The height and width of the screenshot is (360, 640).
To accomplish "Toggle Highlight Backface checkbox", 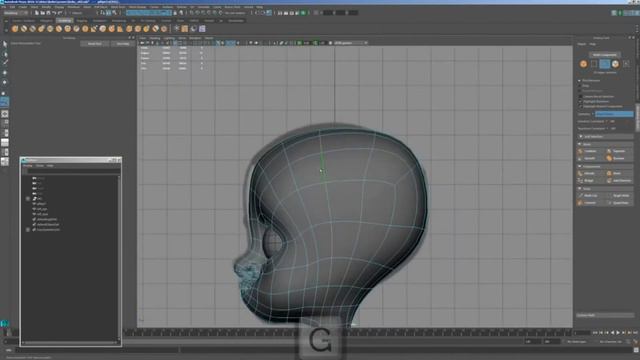I will pos(580,101).
